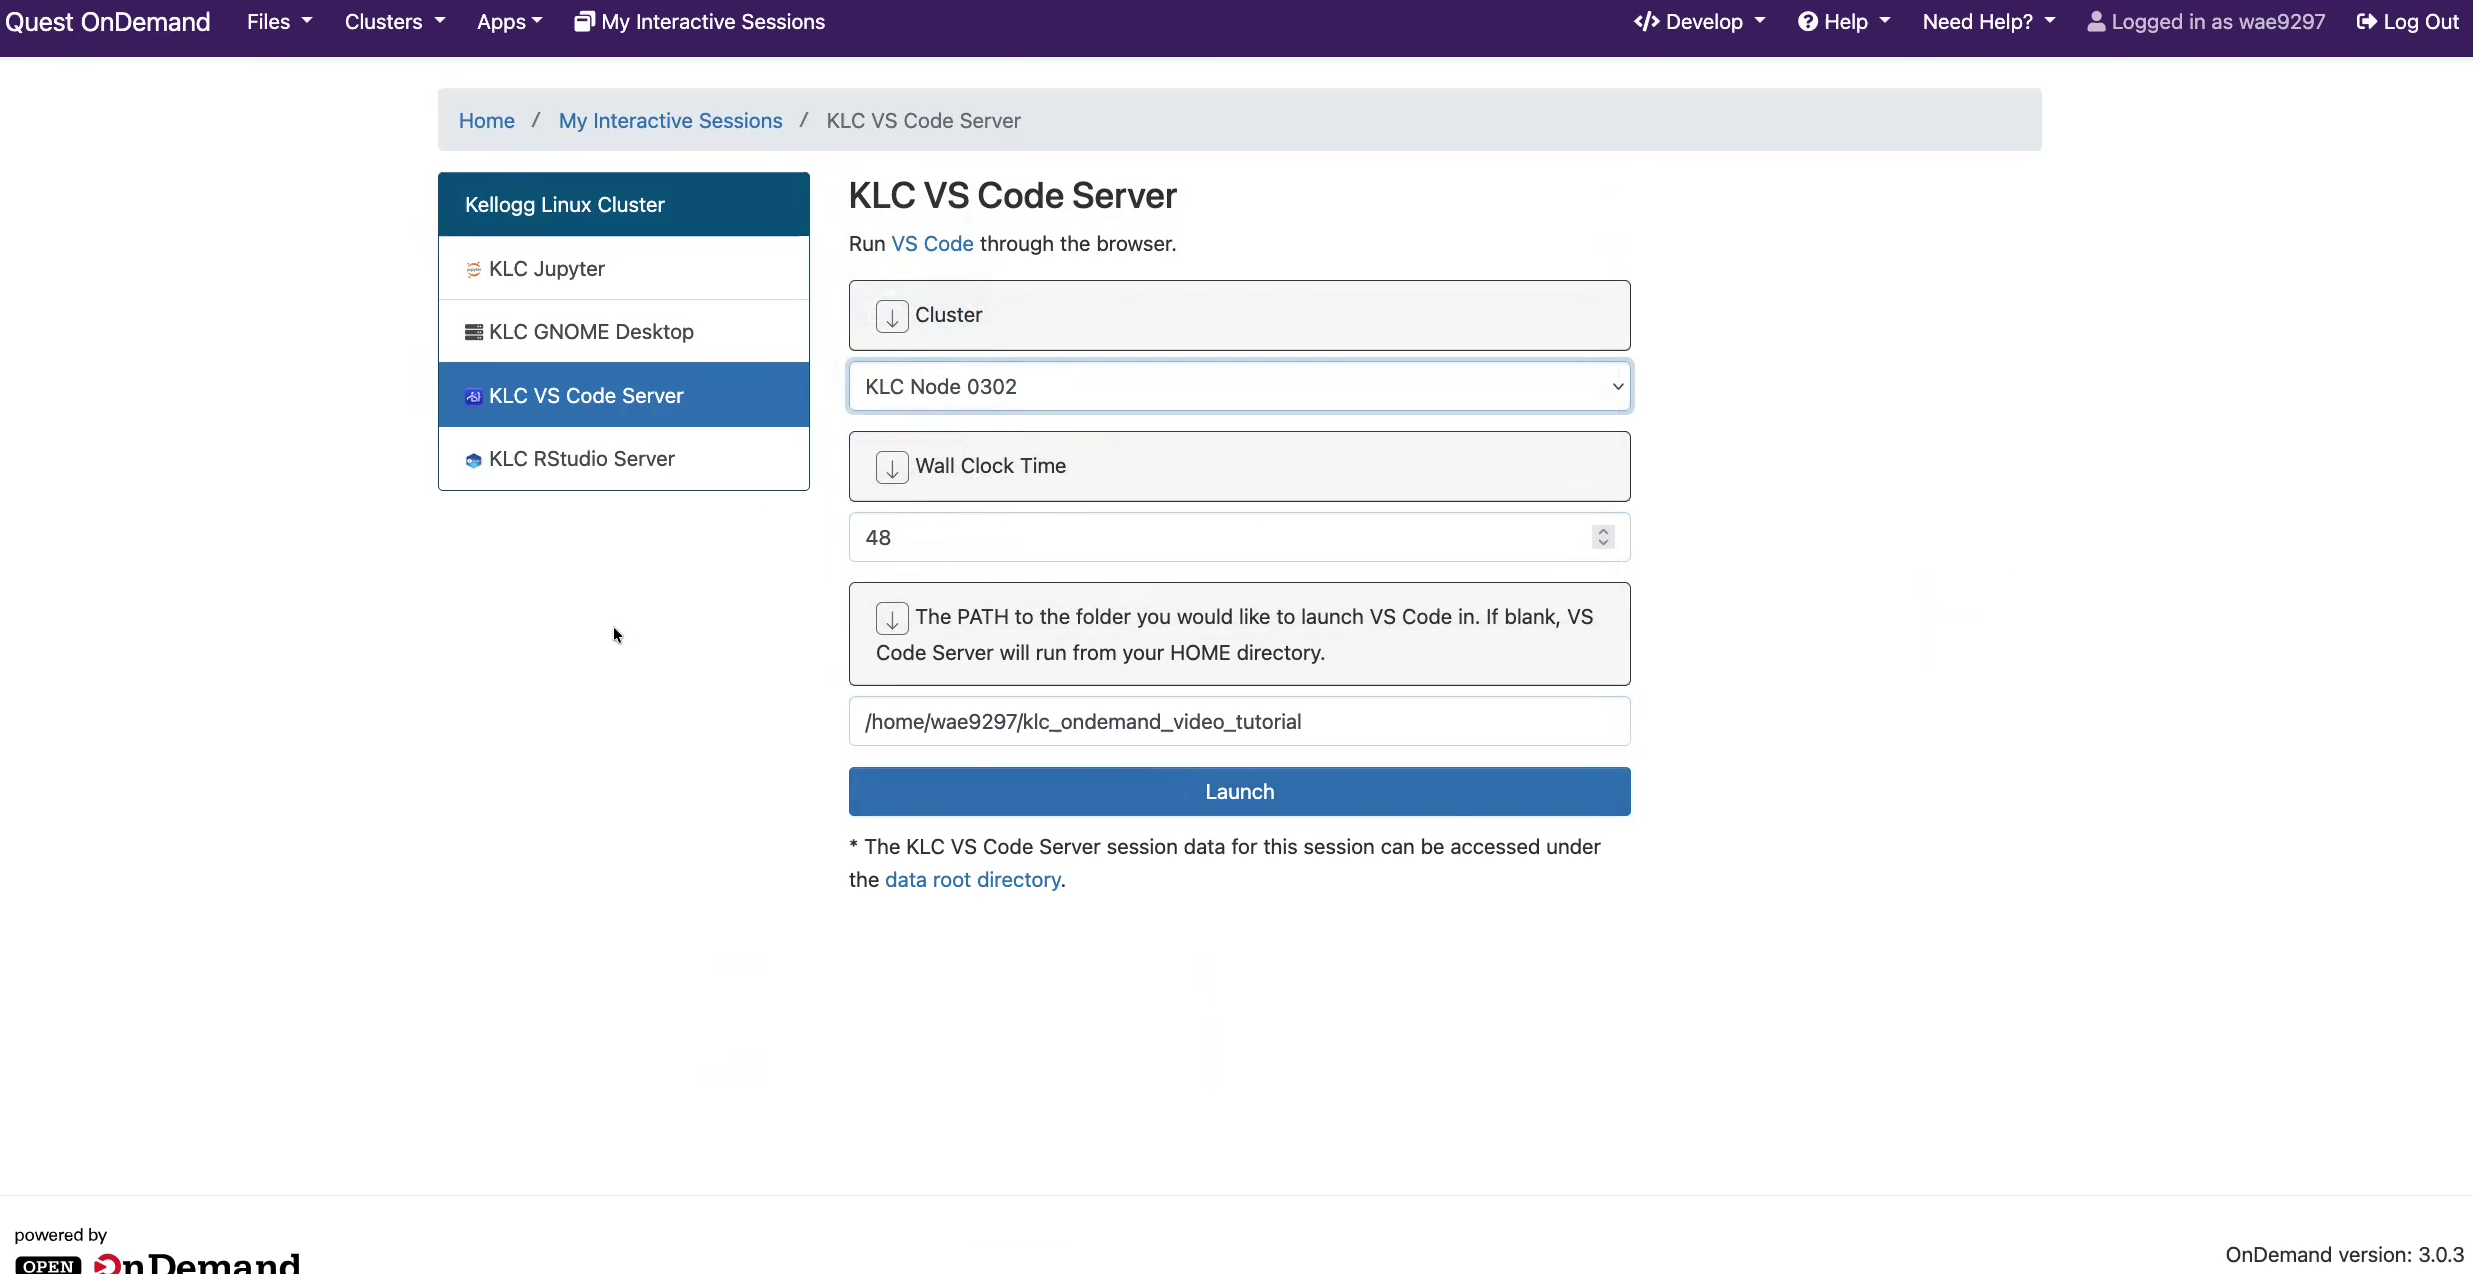The image size is (2473, 1274).
Task: Open the Need Help? dropdown
Action: [x=1989, y=22]
